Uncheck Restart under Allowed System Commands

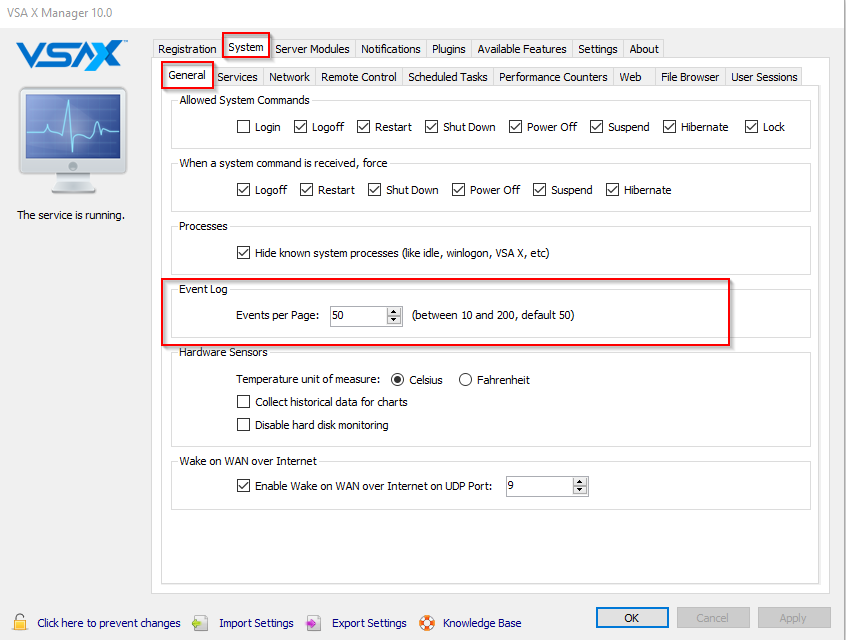pyautogui.click(x=364, y=127)
